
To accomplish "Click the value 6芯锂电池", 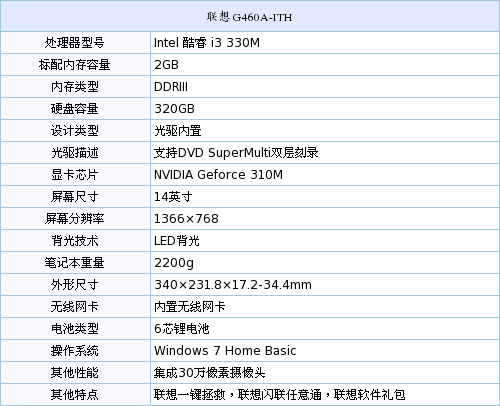I will click(x=182, y=329).
